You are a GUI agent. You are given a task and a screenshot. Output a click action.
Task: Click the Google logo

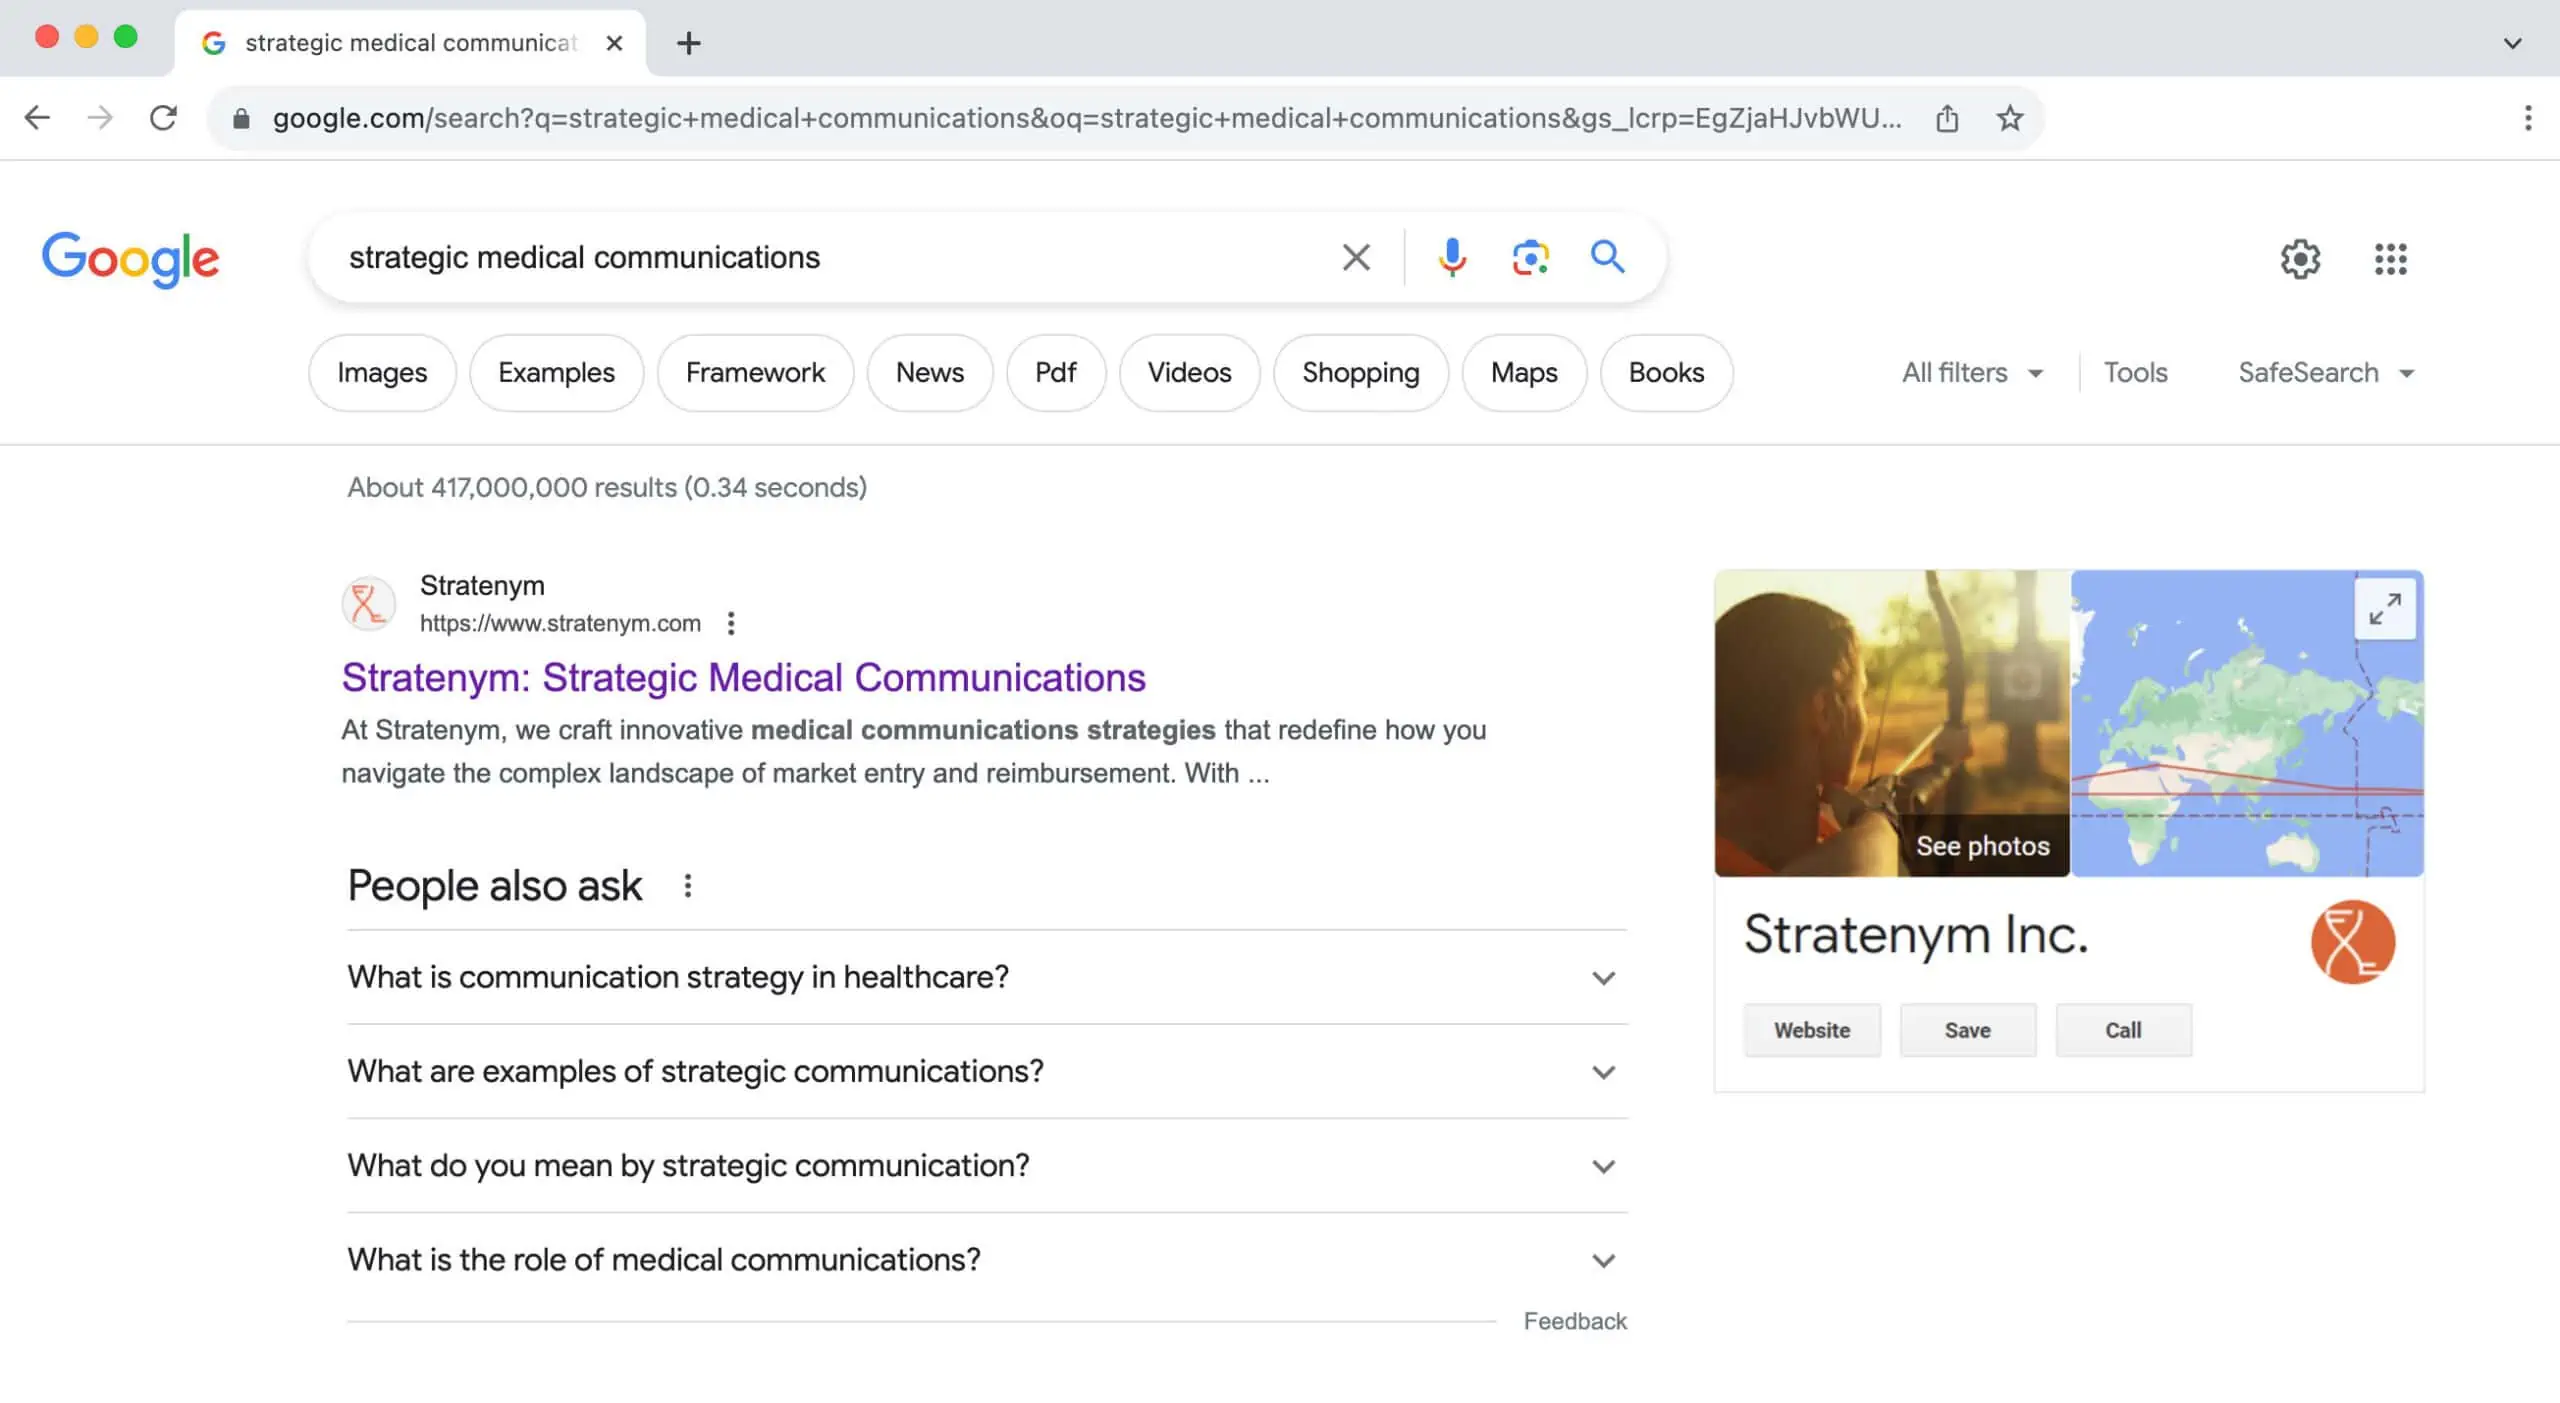[130, 258]
